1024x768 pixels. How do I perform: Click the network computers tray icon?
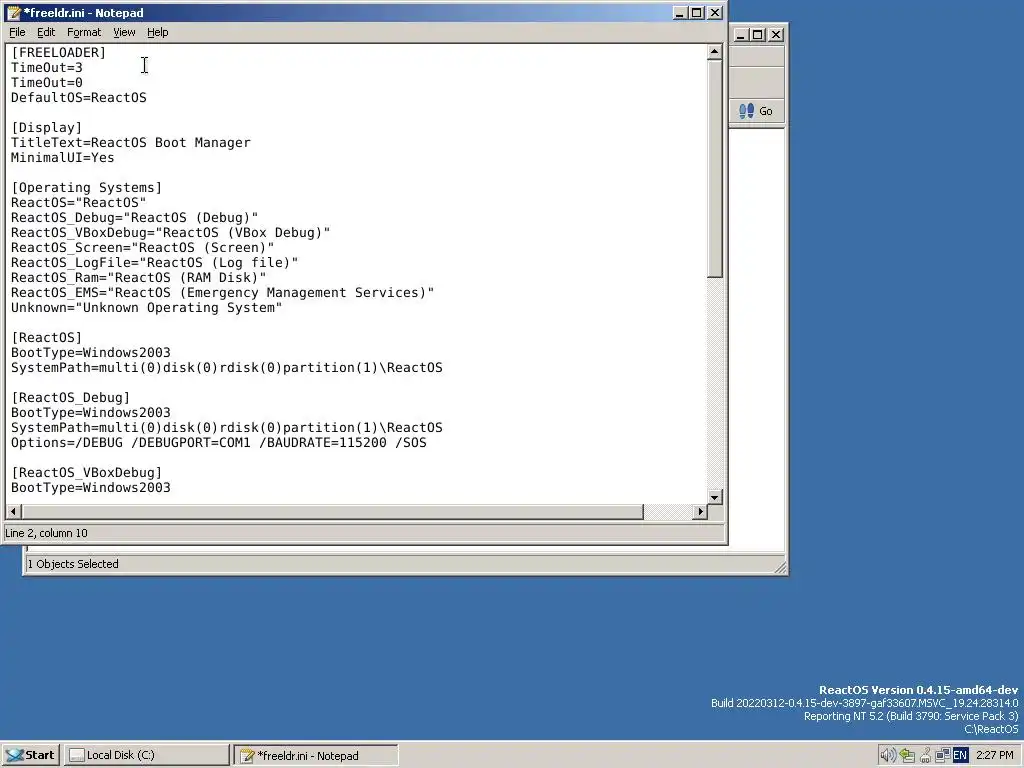click(942, 755)
